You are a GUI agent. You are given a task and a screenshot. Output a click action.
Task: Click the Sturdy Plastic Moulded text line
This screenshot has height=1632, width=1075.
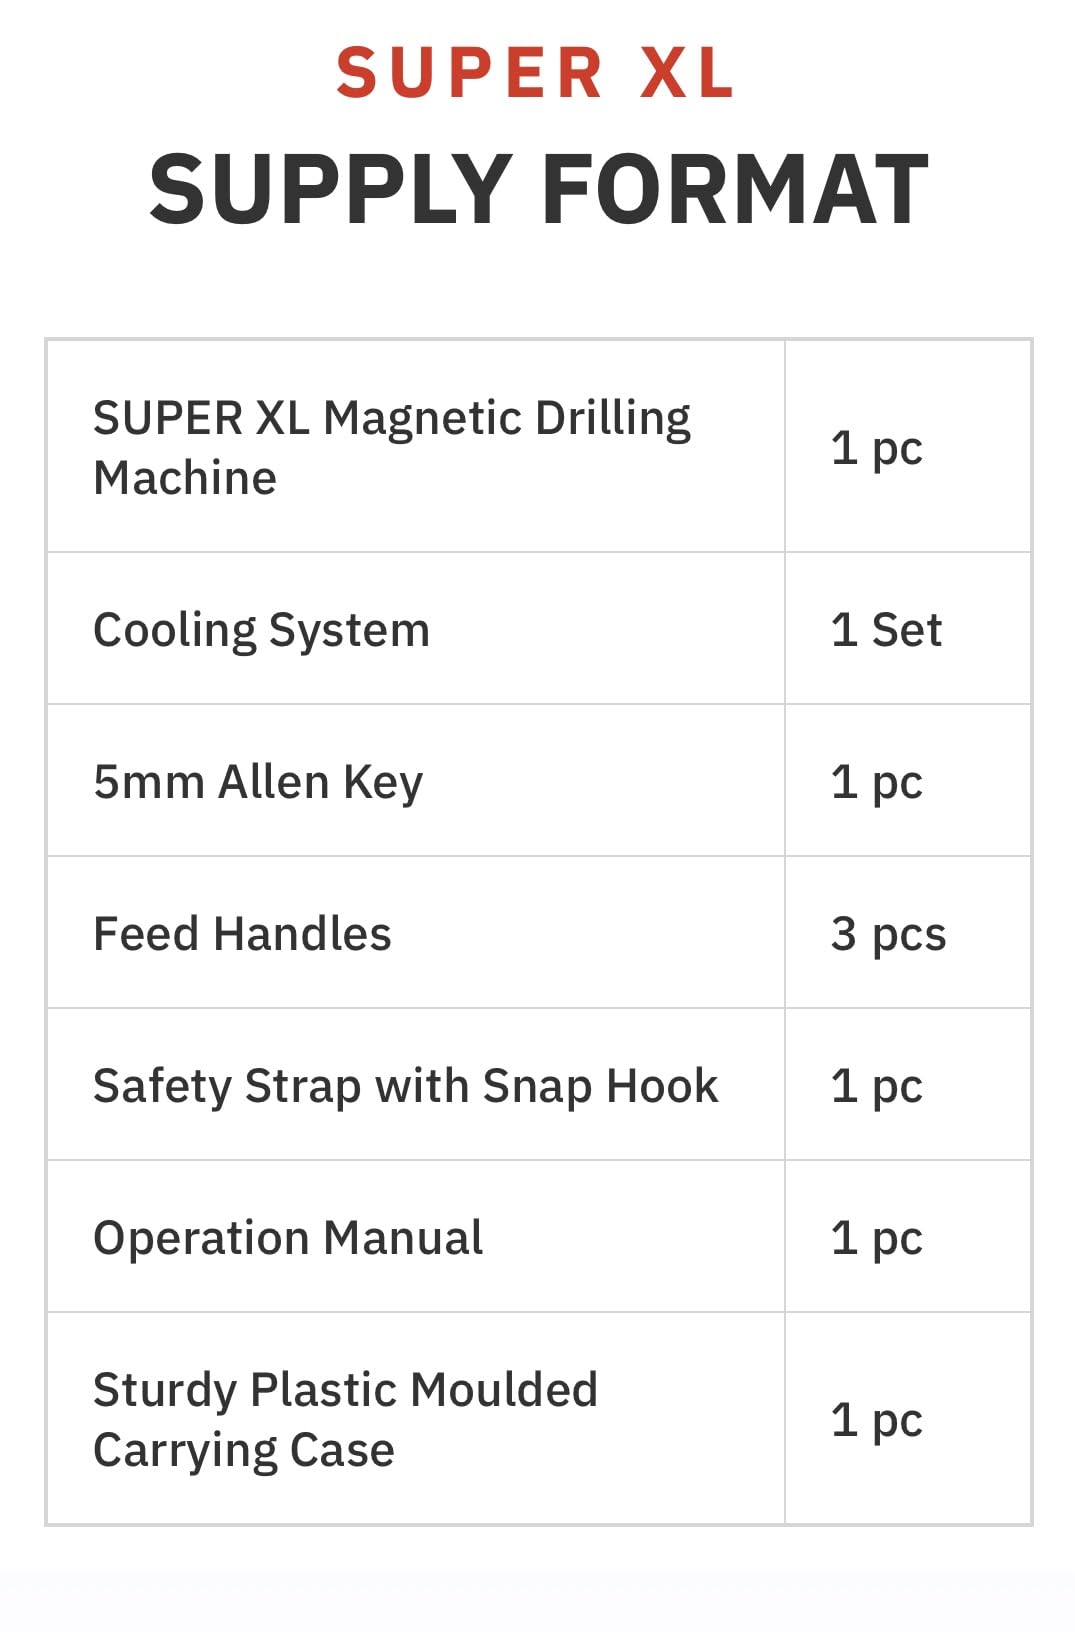point(345,1390)
